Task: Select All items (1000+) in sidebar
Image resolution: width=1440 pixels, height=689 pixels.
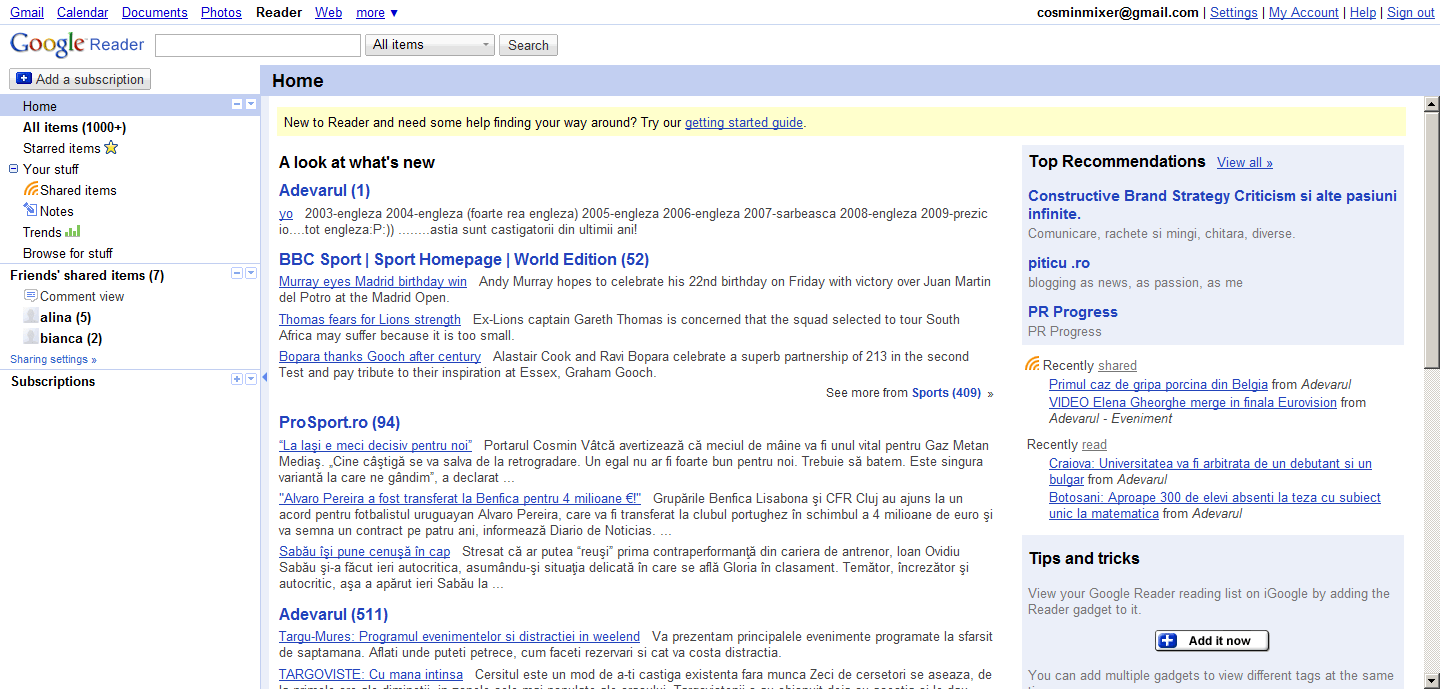Action: click(75, 127)
